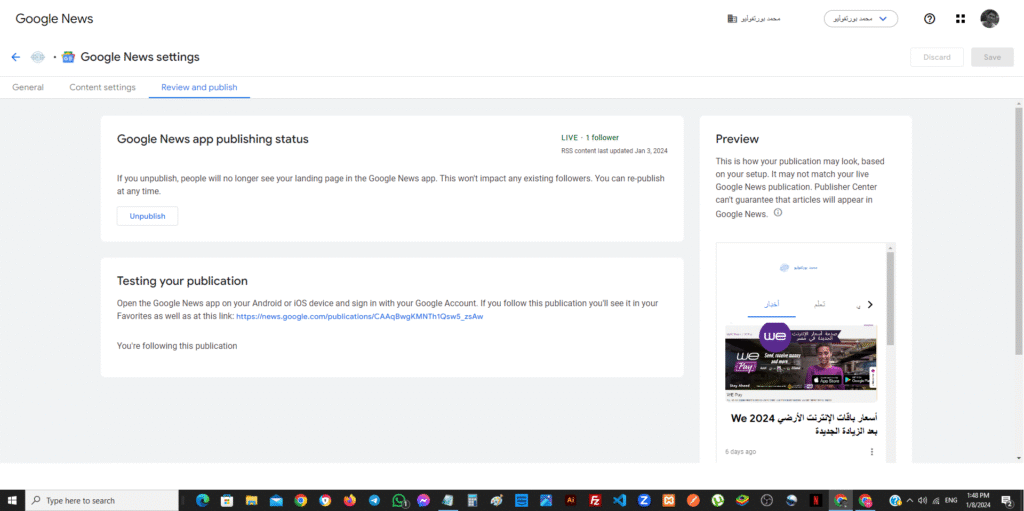Open the publication selector dropdown at top

(x=861, y=19)
